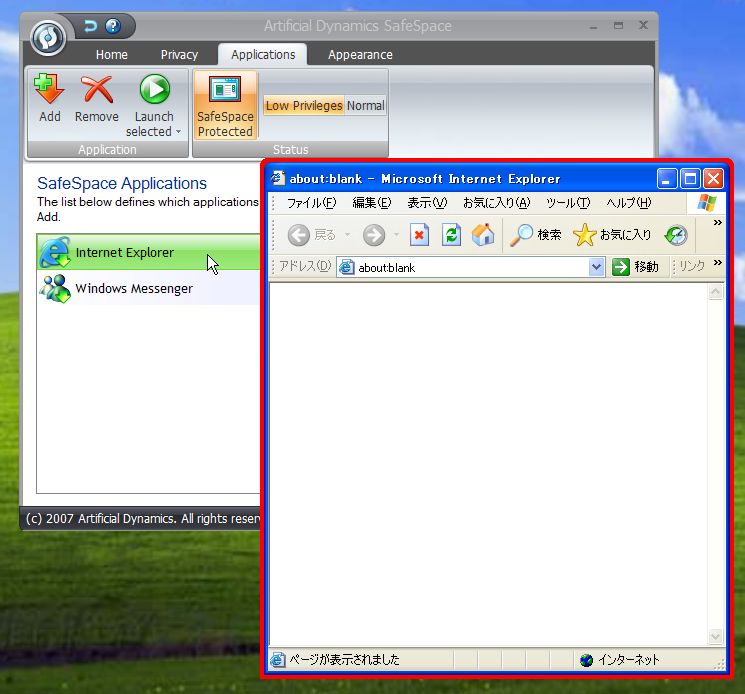
Task: Click the page icon in IE status bar
Action: tap(278, 660)
